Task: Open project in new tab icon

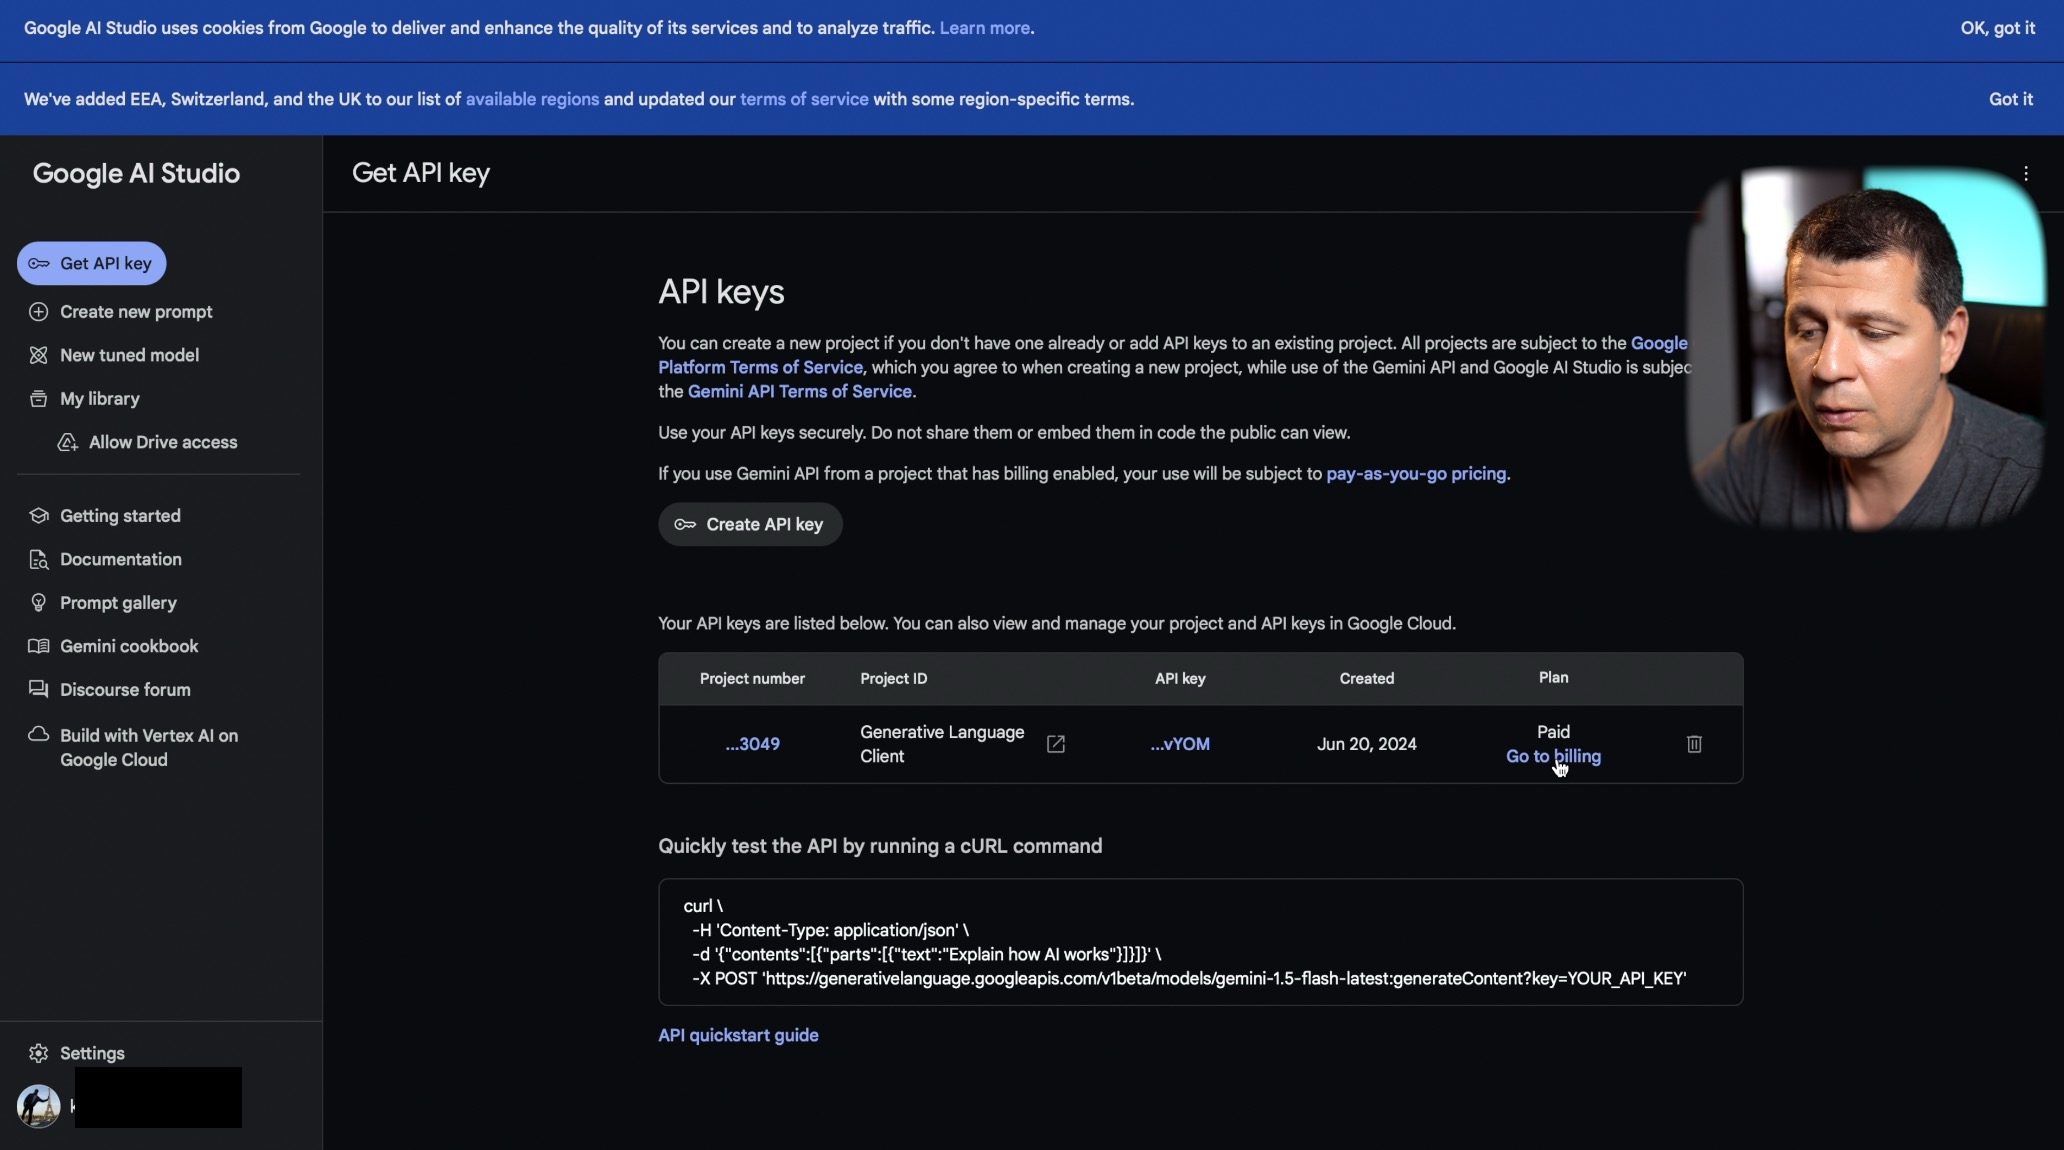Action: tap(1055, 744)
